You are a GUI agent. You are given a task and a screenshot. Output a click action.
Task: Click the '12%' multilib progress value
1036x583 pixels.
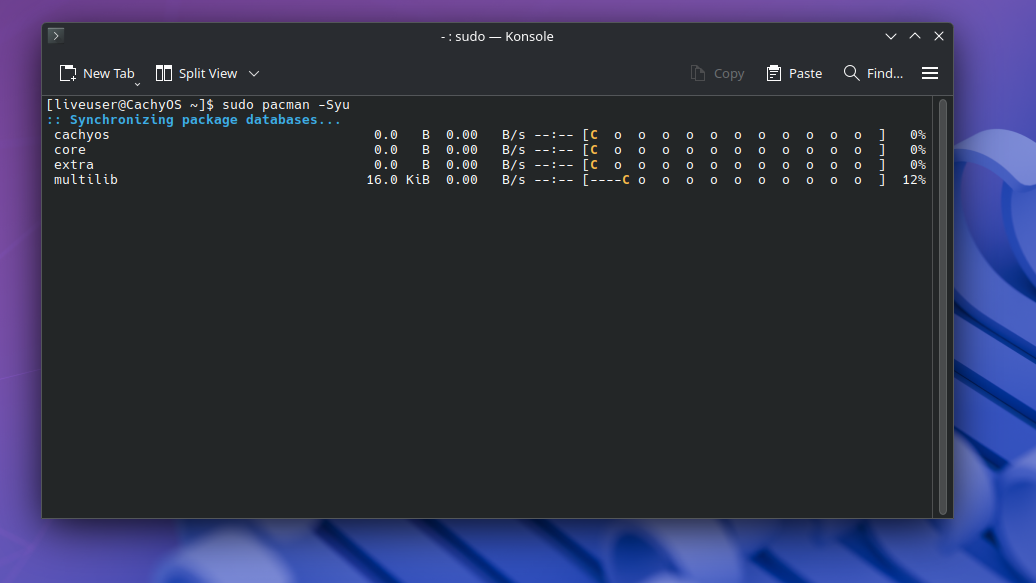pyautogui.click(x=914, y=180)
